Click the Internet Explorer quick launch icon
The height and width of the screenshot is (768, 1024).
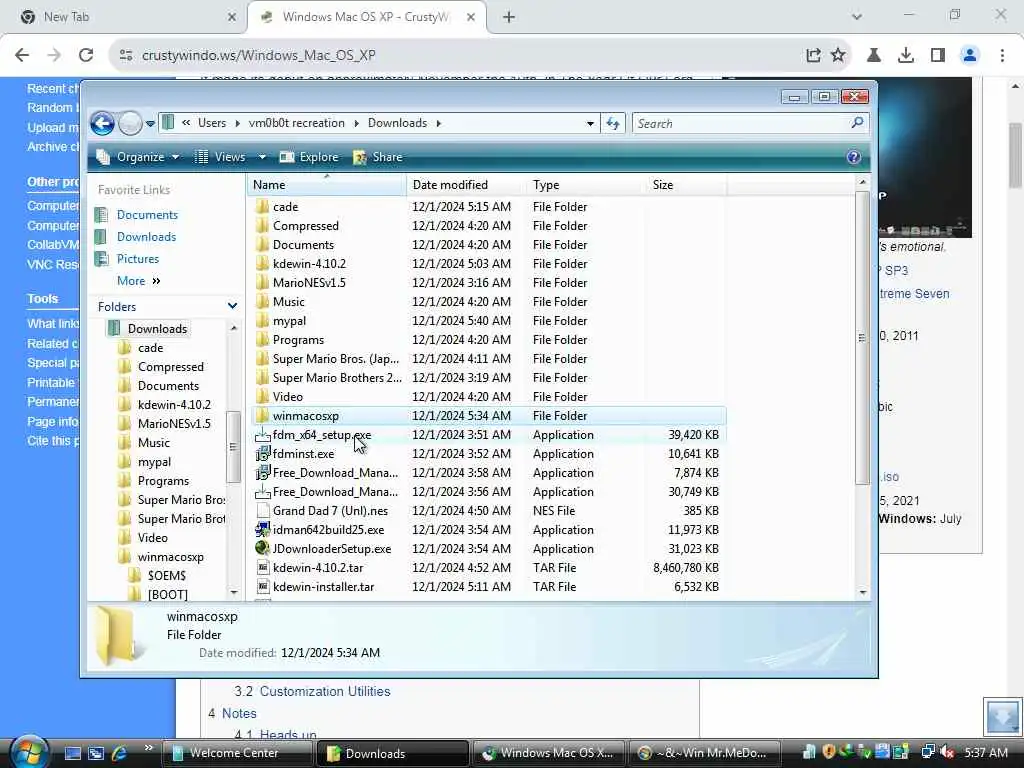(x=119, y=753)
